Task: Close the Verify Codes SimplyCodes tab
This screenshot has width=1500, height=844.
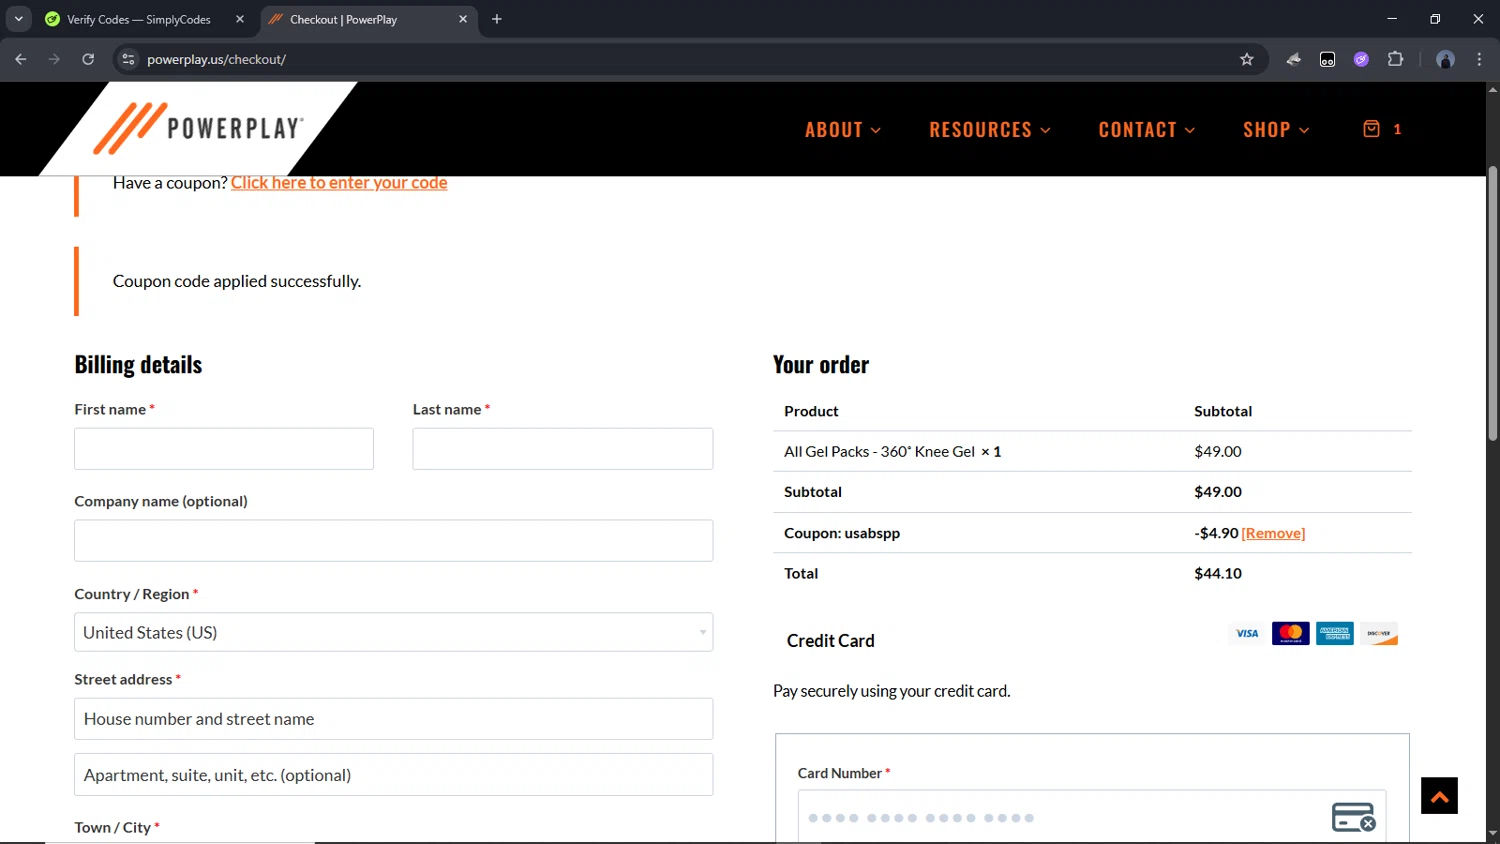Action: tap(240, 19)
